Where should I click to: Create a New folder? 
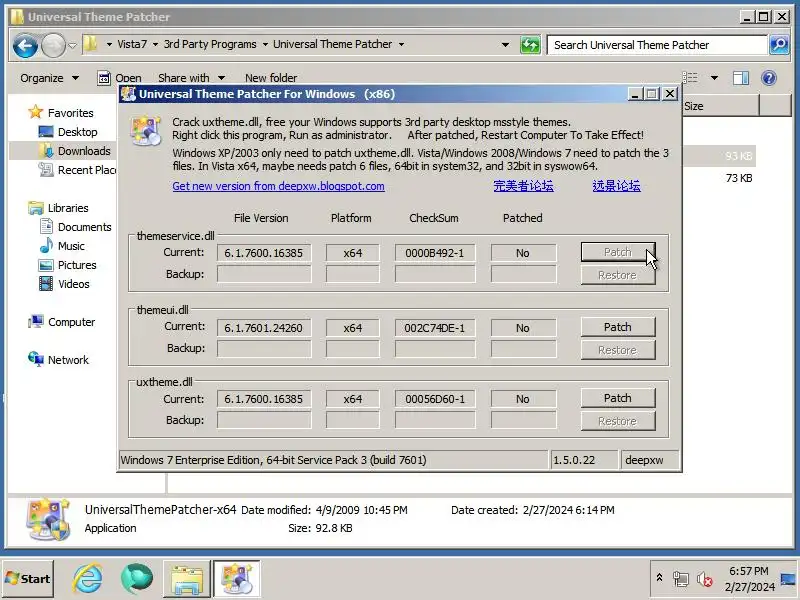tap(271, 78)
